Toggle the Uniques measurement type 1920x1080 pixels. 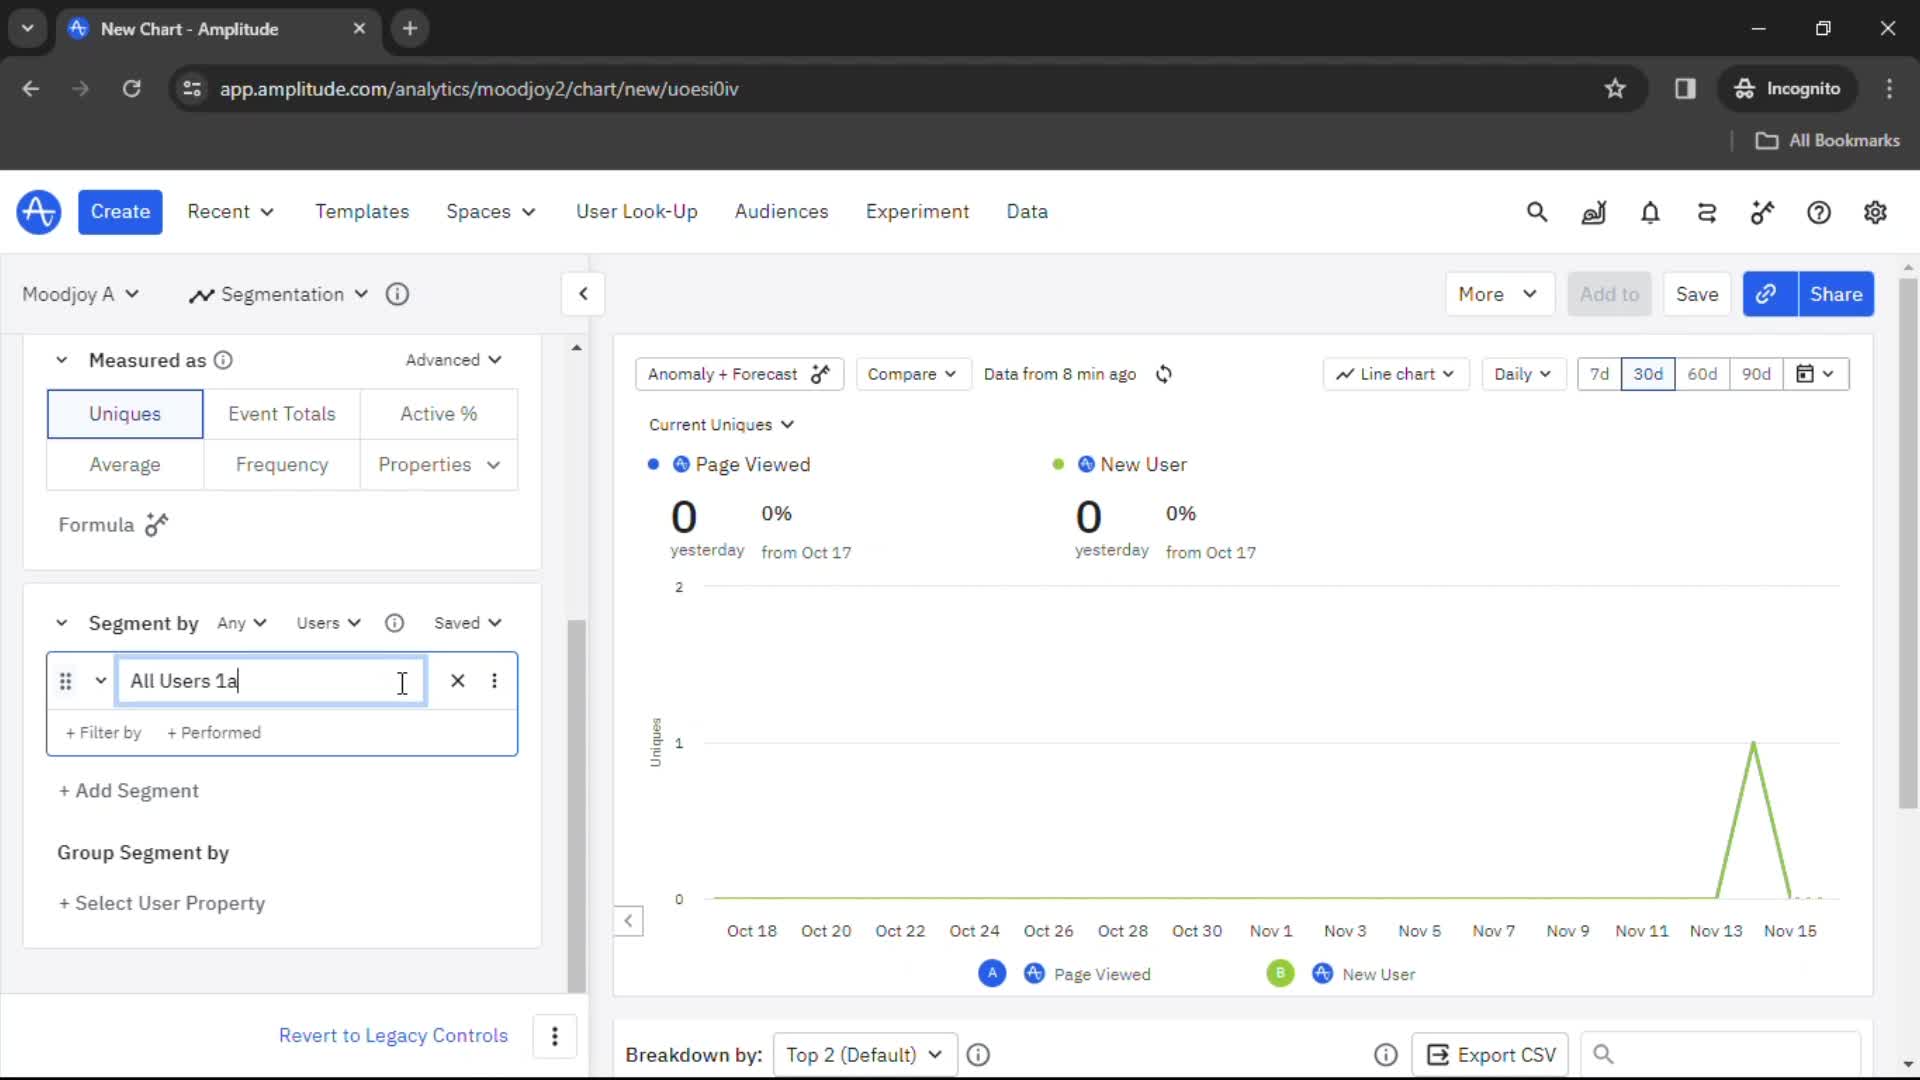125,414
